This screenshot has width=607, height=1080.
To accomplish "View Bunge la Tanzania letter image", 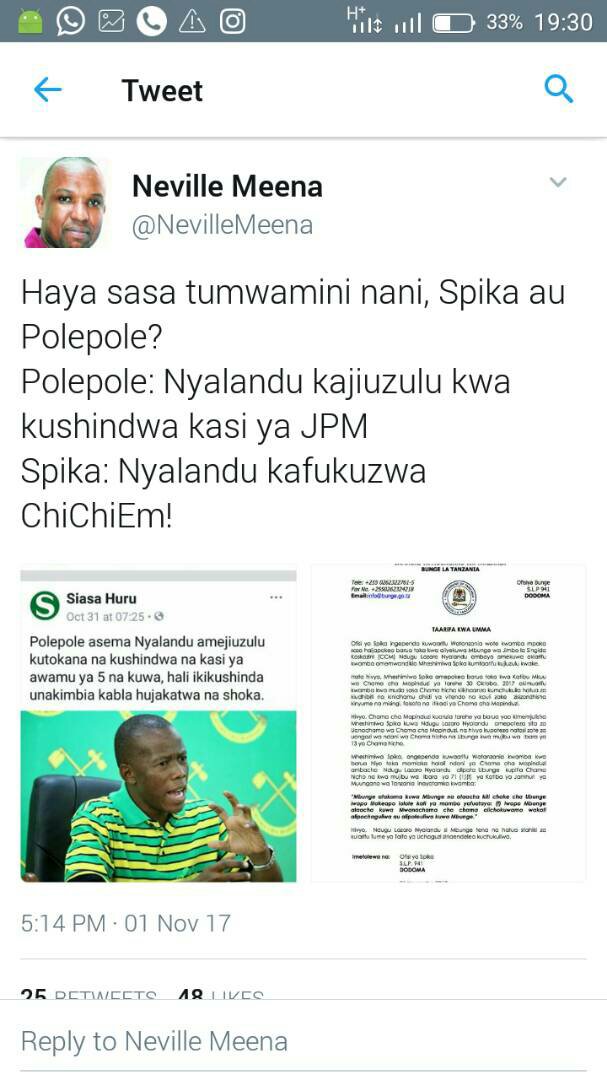I will pos(449,723).
